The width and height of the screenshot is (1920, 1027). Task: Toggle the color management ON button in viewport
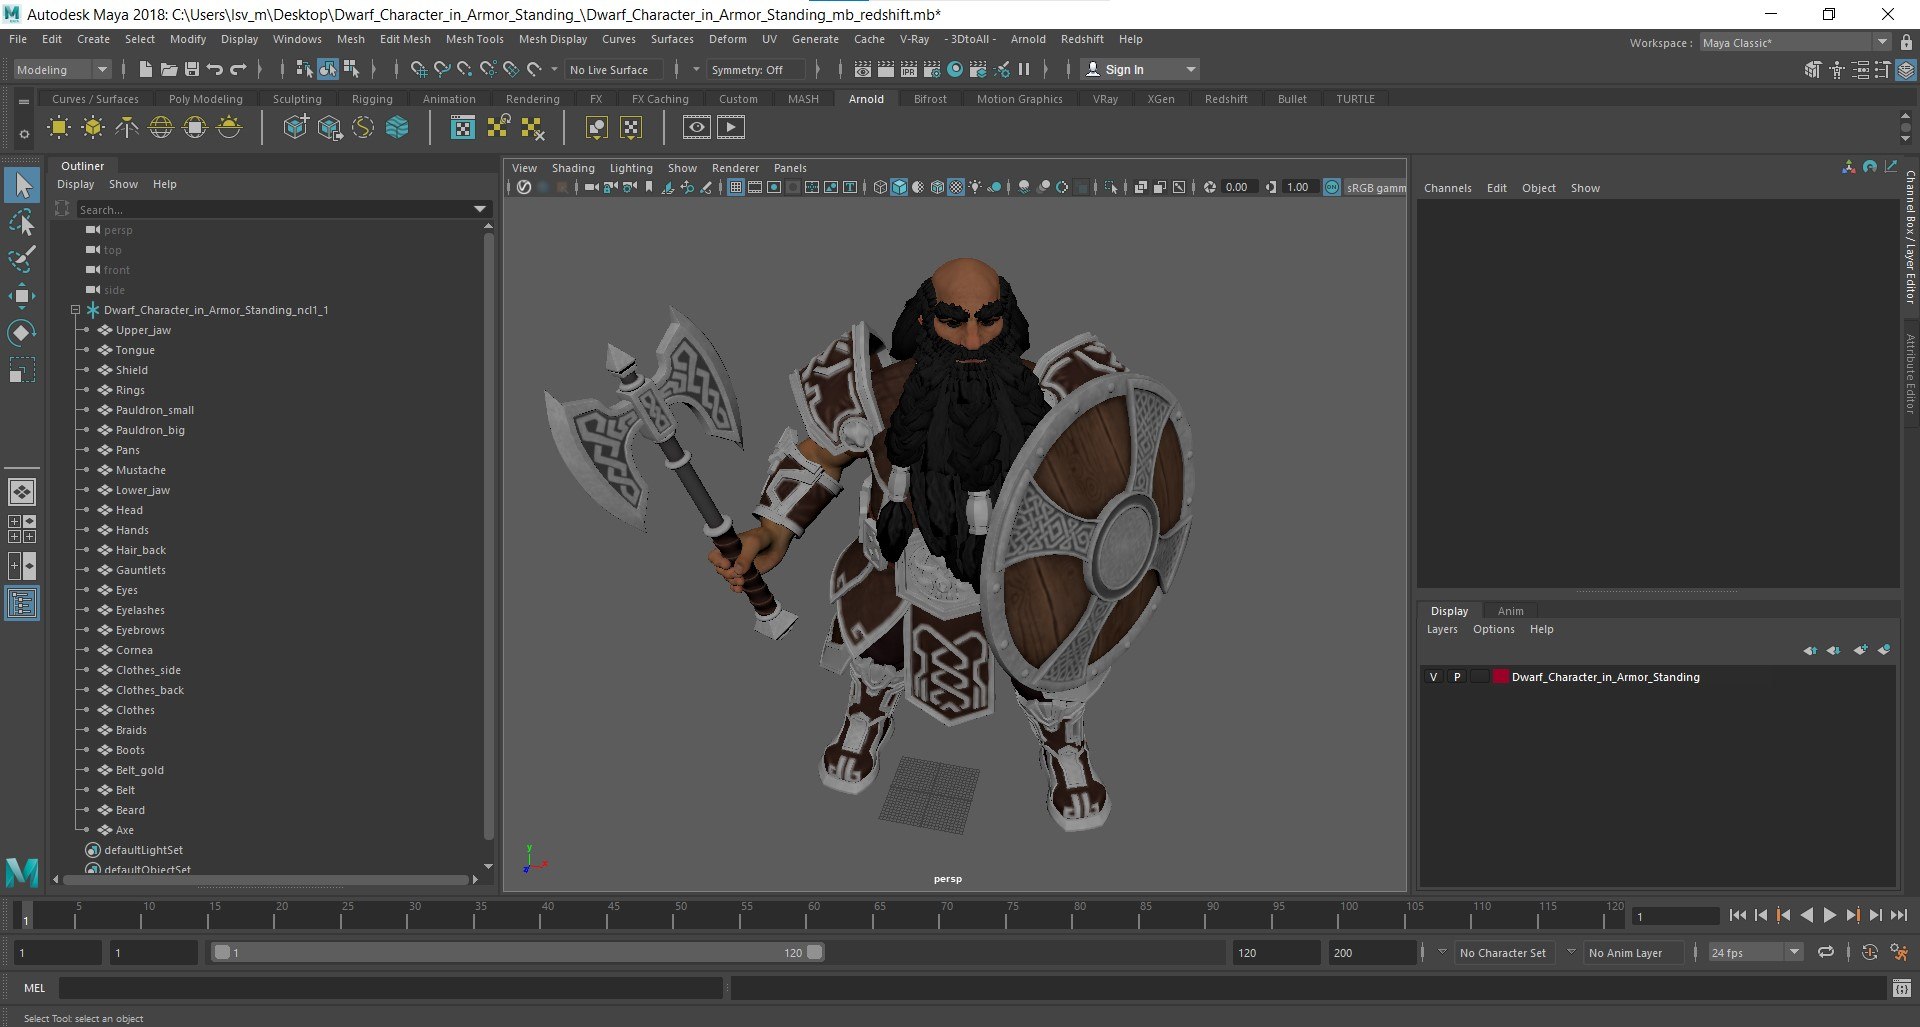pos(1332,187)
